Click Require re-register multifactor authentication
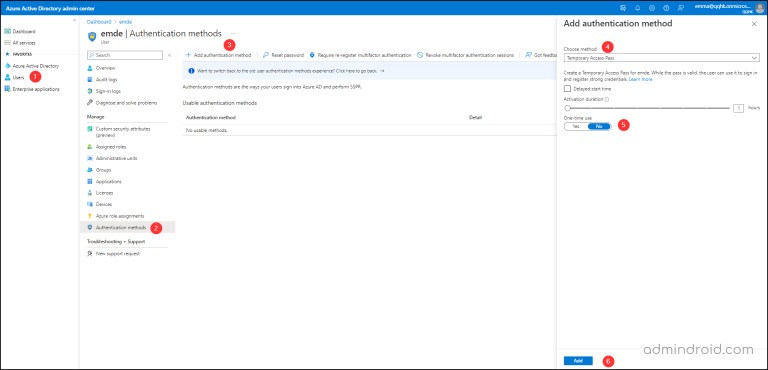 click(x=360, y=55)
